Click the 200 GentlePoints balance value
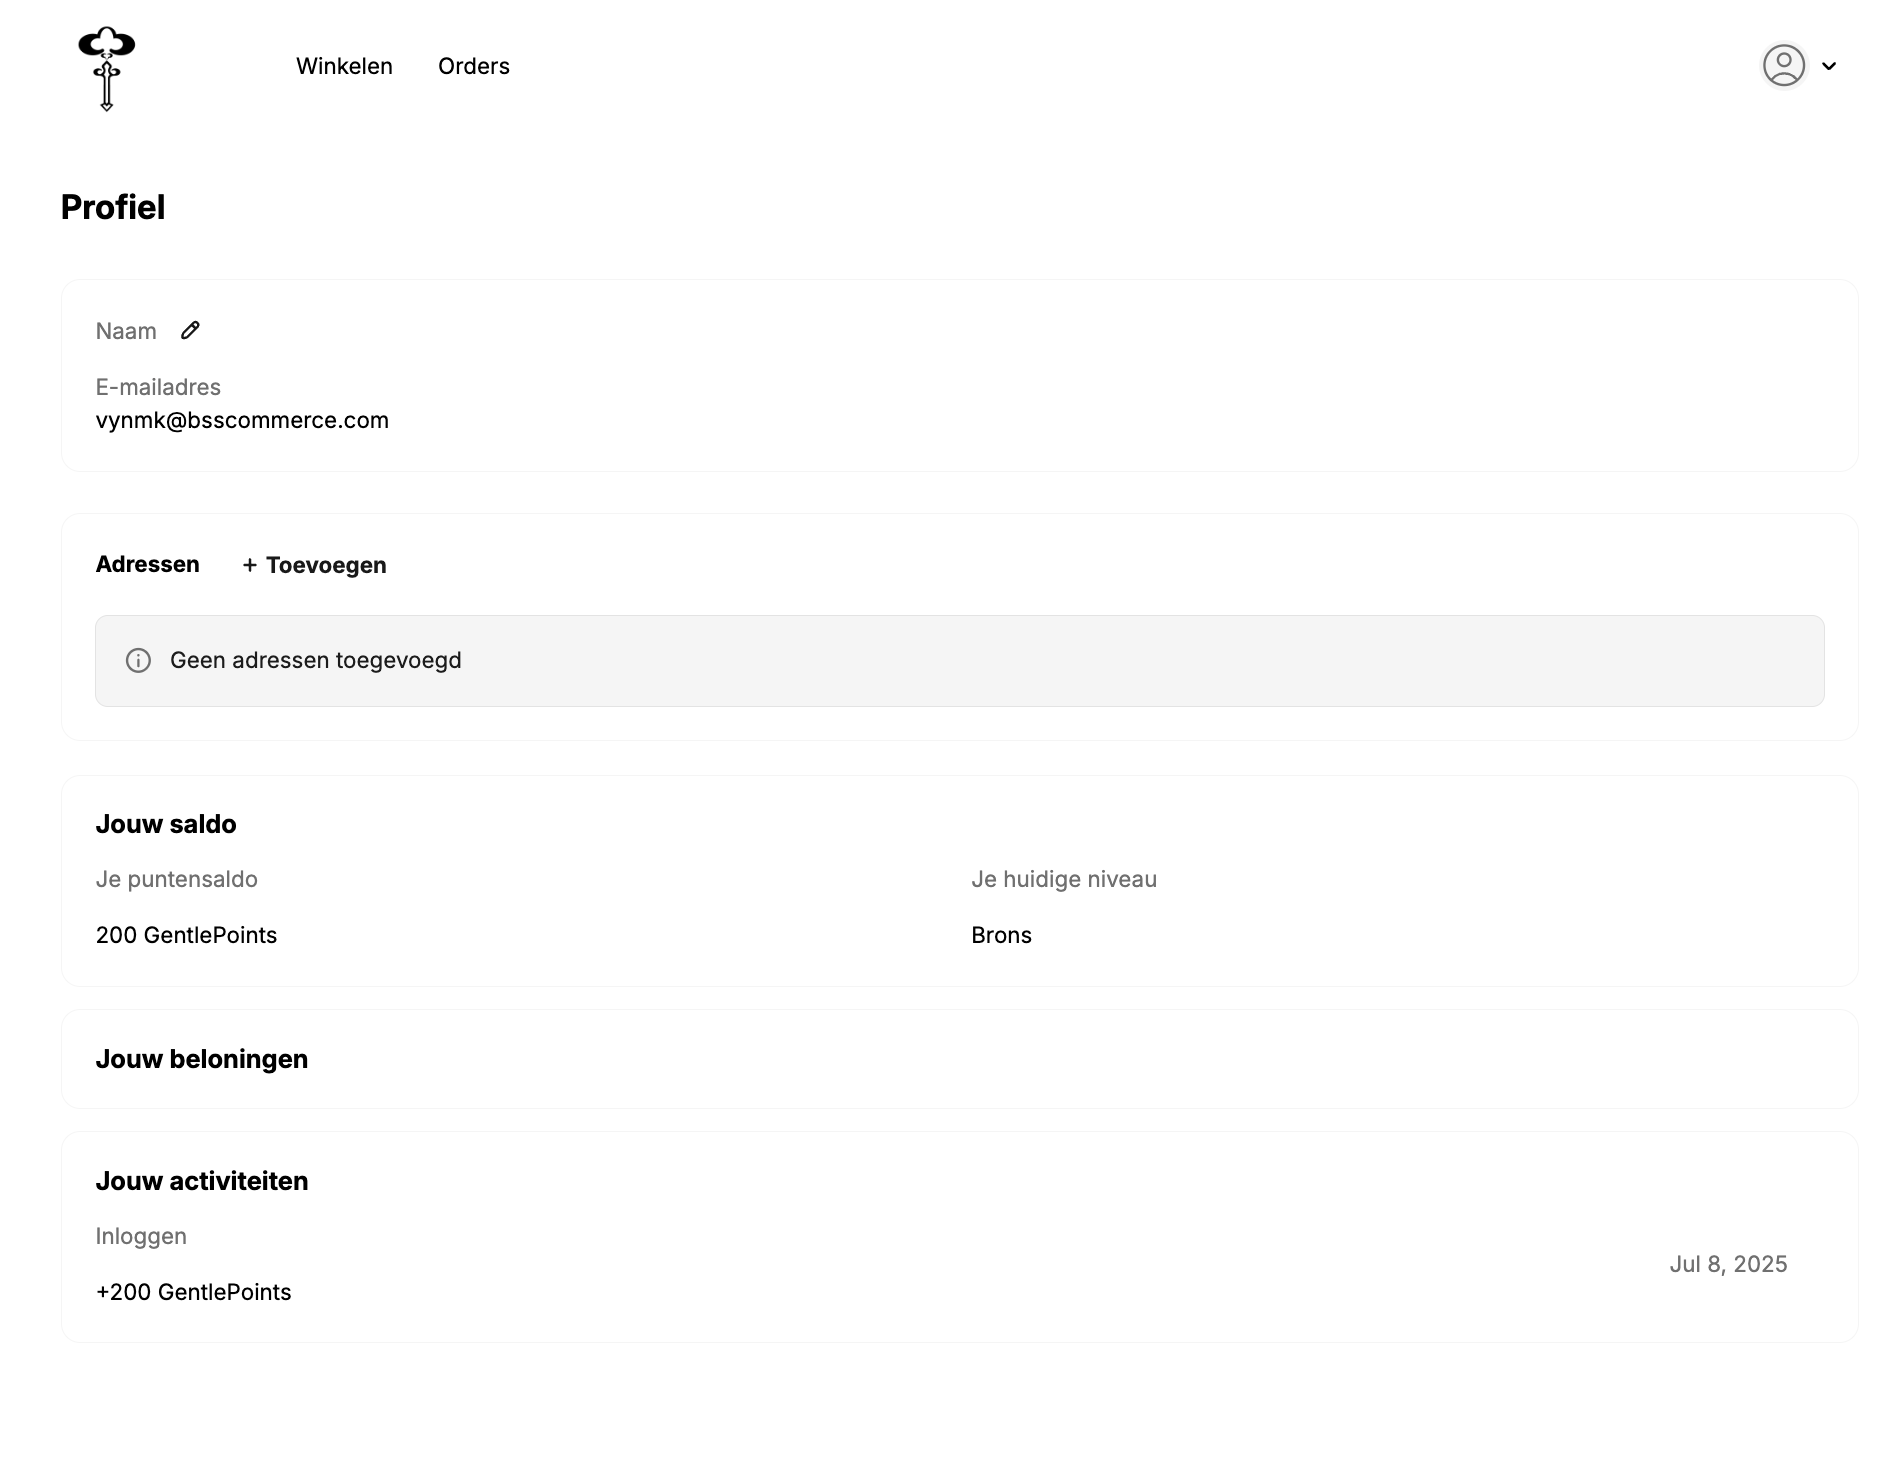This screenshot has height=1462, width=1882. click(186, 935)
